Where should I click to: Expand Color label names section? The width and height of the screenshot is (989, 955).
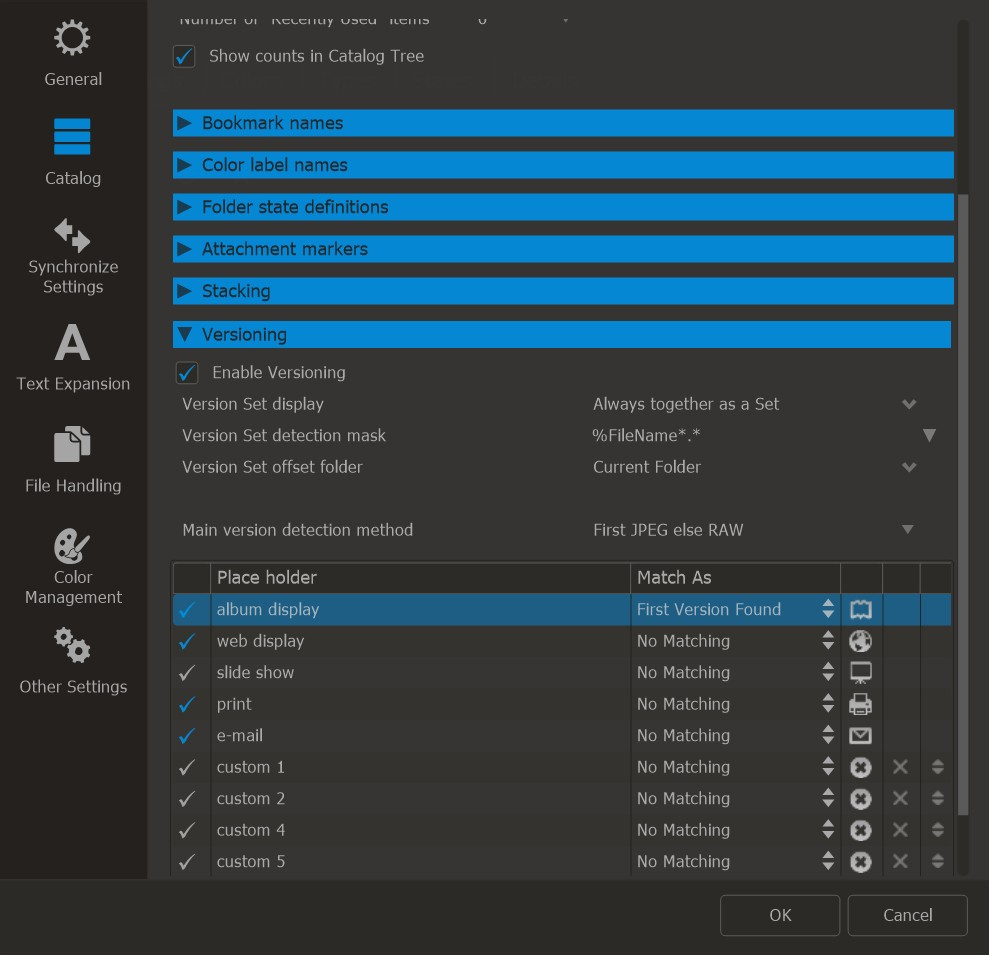pos(563,165)
